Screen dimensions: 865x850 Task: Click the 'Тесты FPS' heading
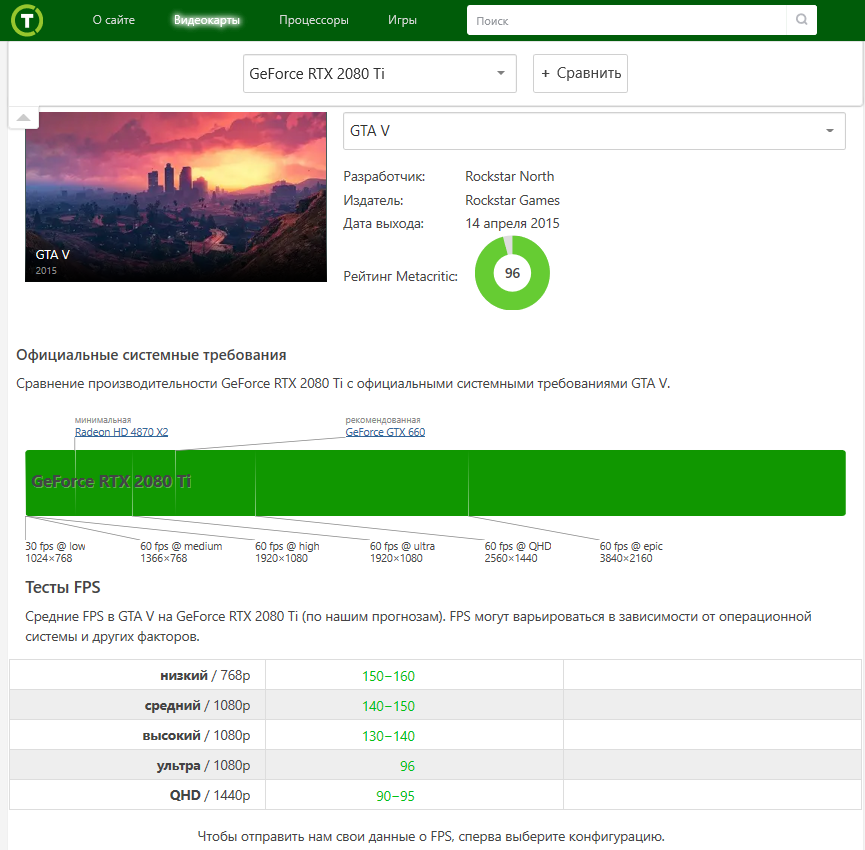[63, 587]
